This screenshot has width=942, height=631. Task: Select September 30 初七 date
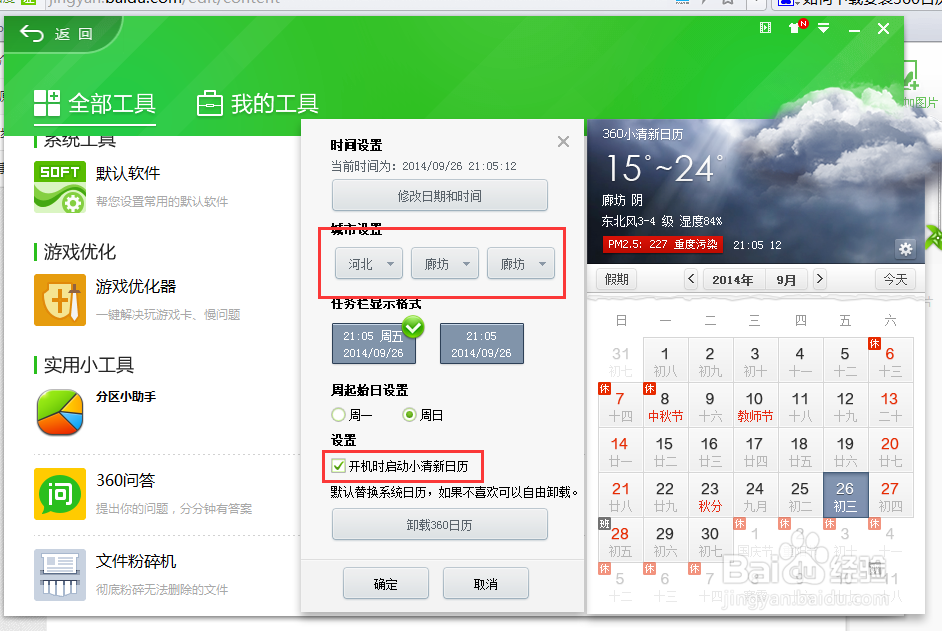pyautogui.click(x=710, y=540)
